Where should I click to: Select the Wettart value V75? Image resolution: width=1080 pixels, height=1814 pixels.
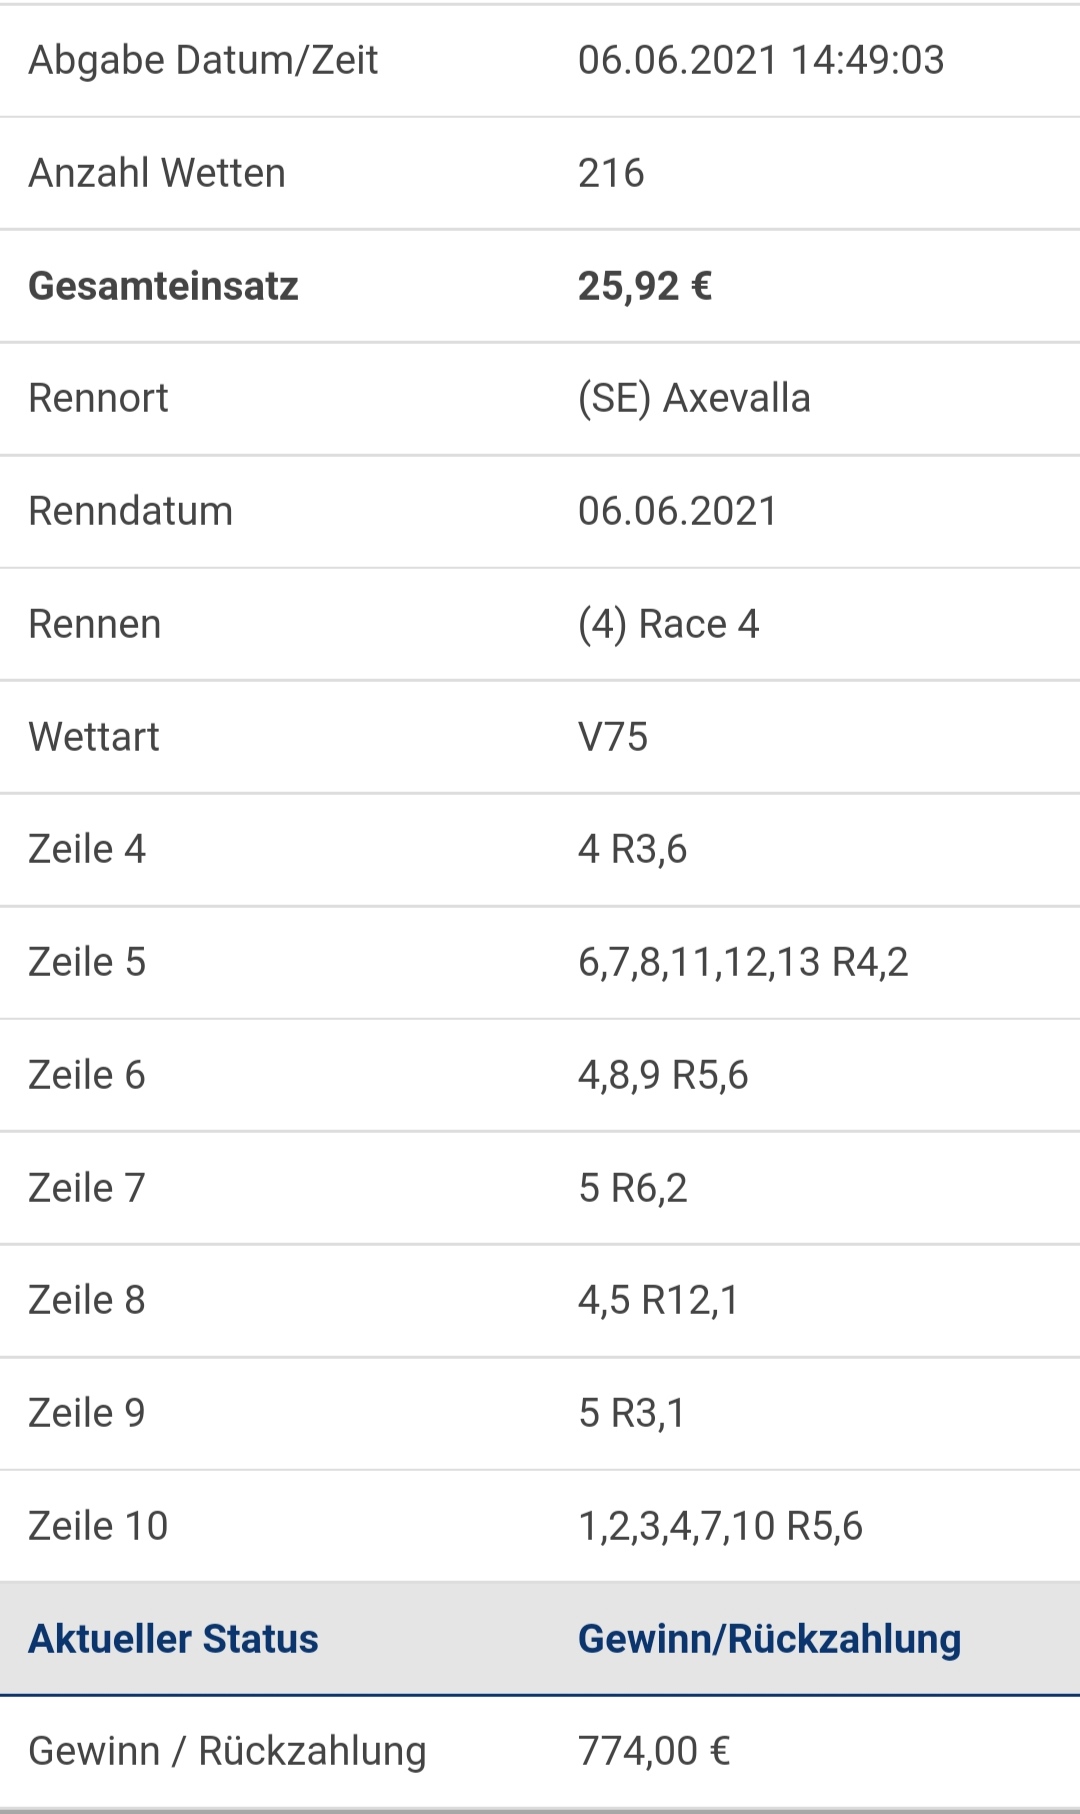click(613, 737)
